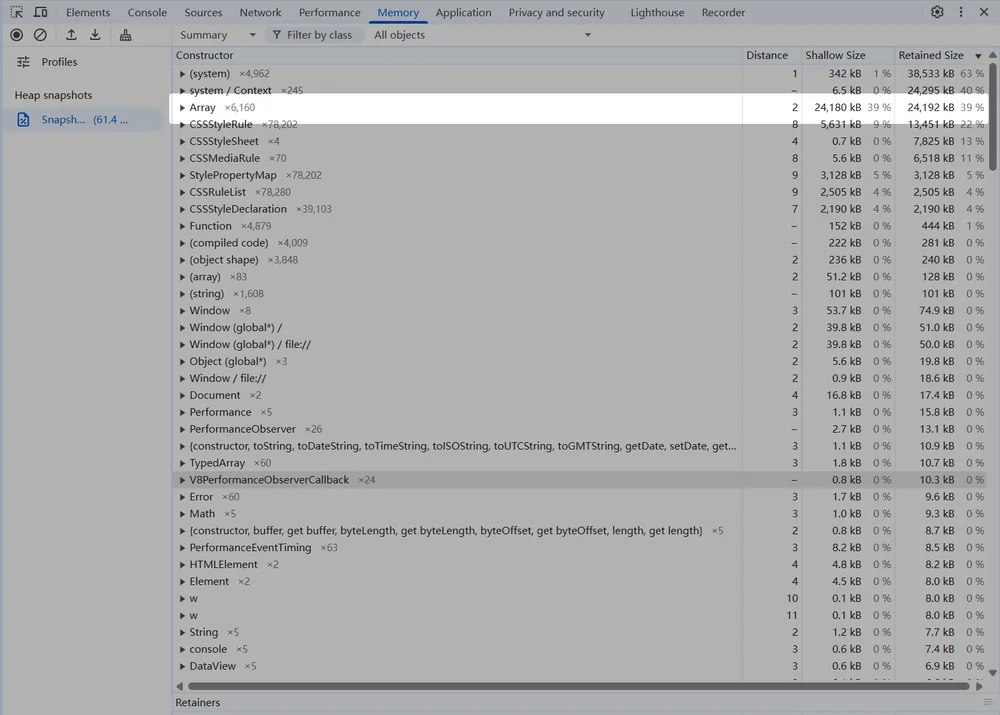Expand the (compiled code) row
1000x715 pixels.
[182, 243]
